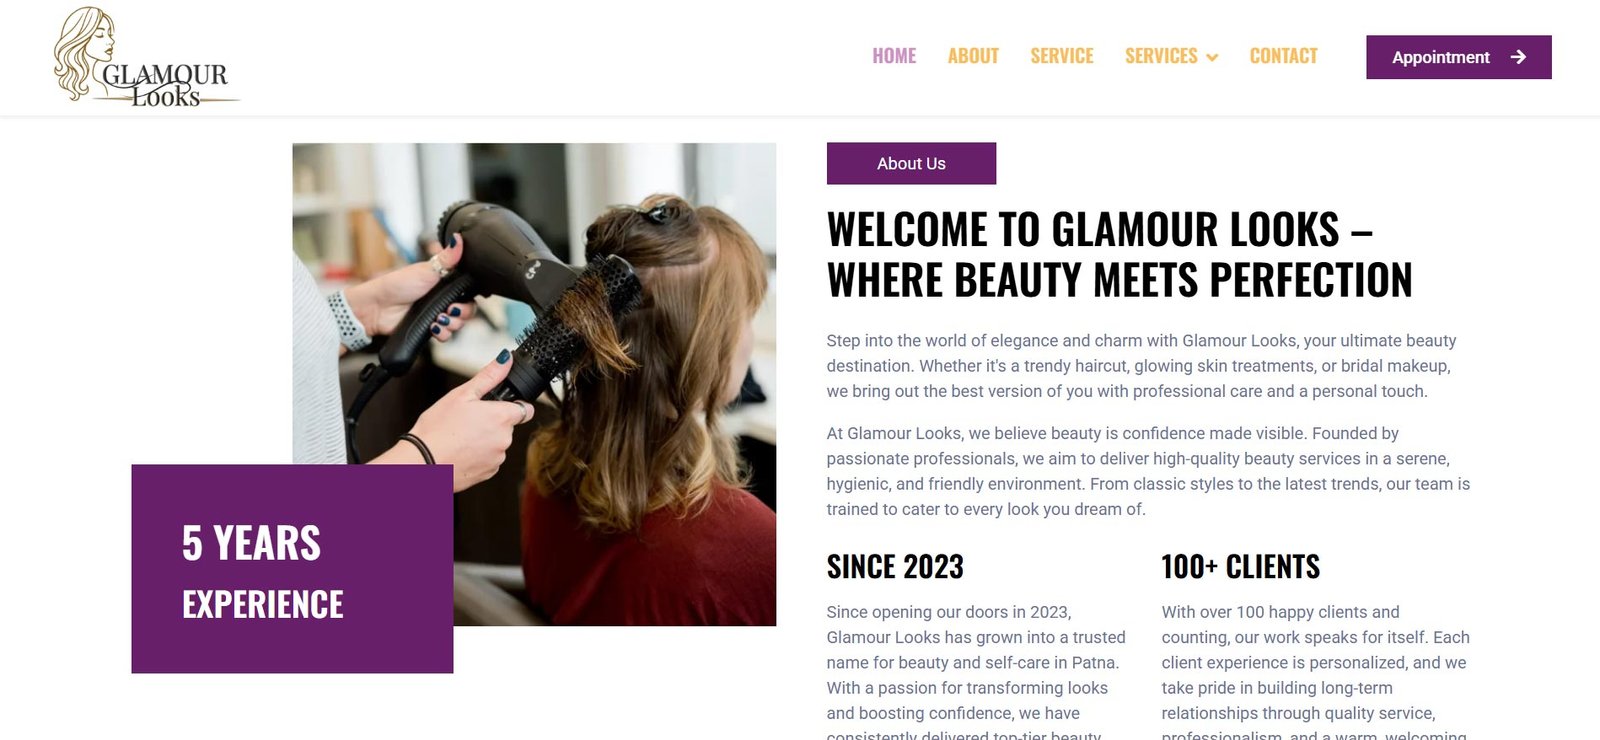Screen dimensions: 1600x740
Task: Click the About Us purple label
Action: coord(911,163)
